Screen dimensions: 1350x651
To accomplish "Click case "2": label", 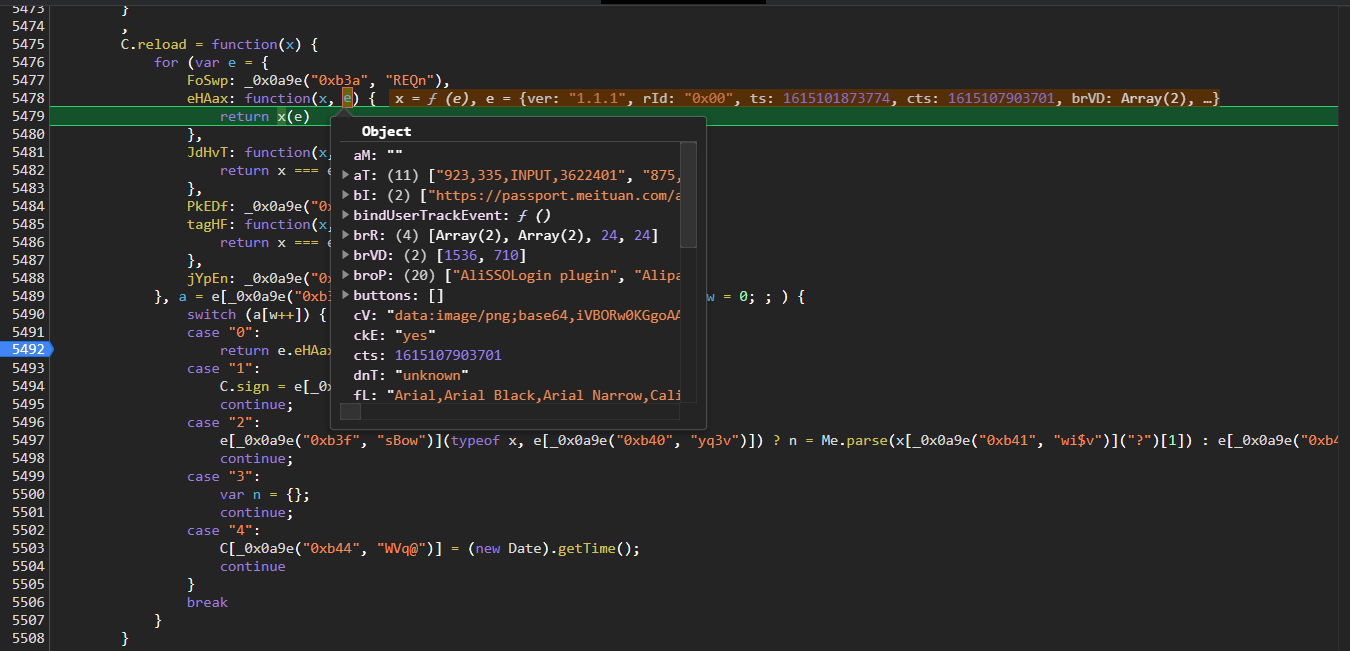I will [224, 422].
